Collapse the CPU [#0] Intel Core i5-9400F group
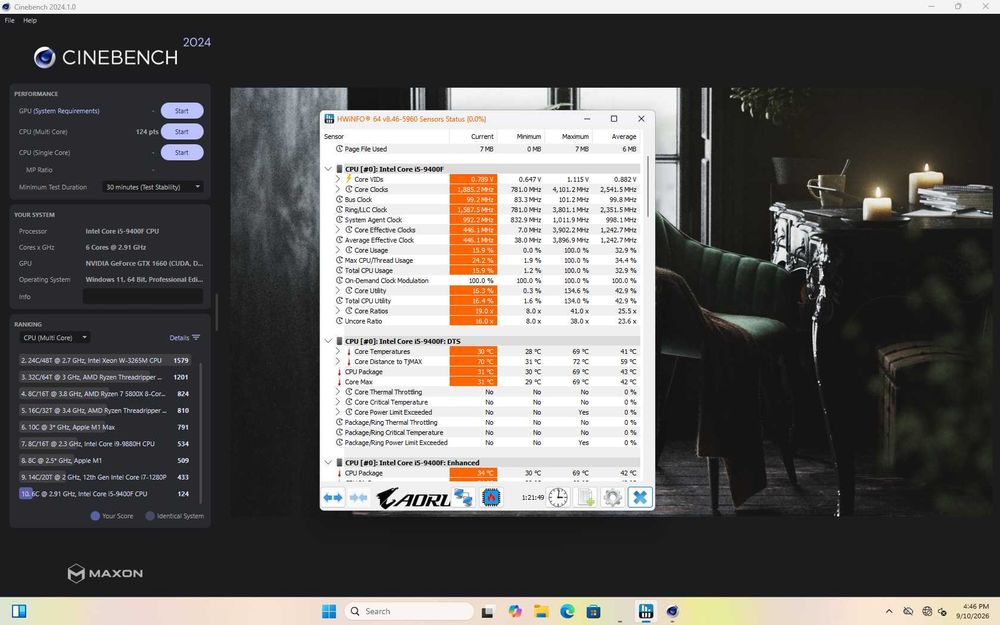 [328, 169]
